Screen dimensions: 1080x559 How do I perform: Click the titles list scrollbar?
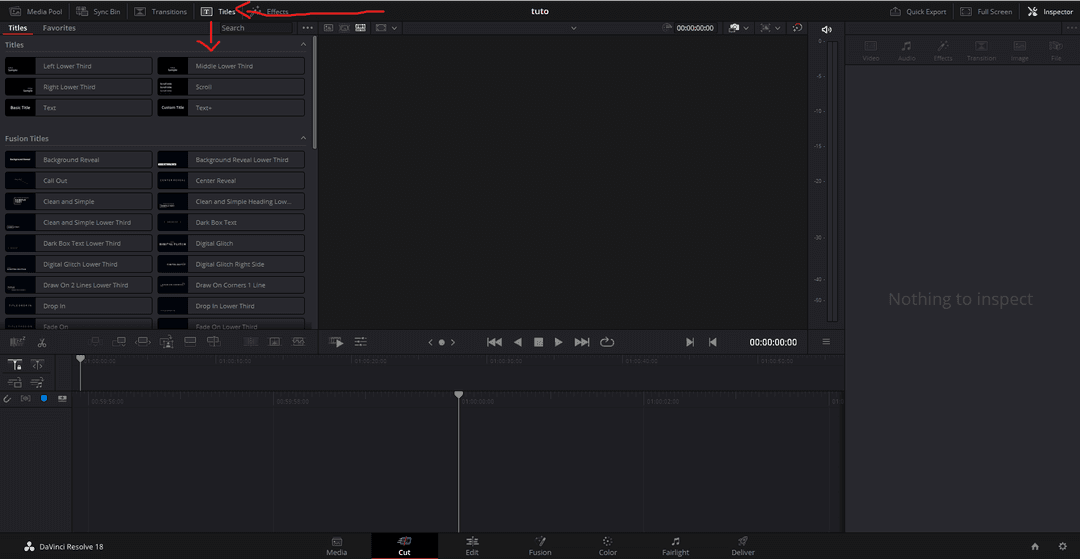point(315,92)
